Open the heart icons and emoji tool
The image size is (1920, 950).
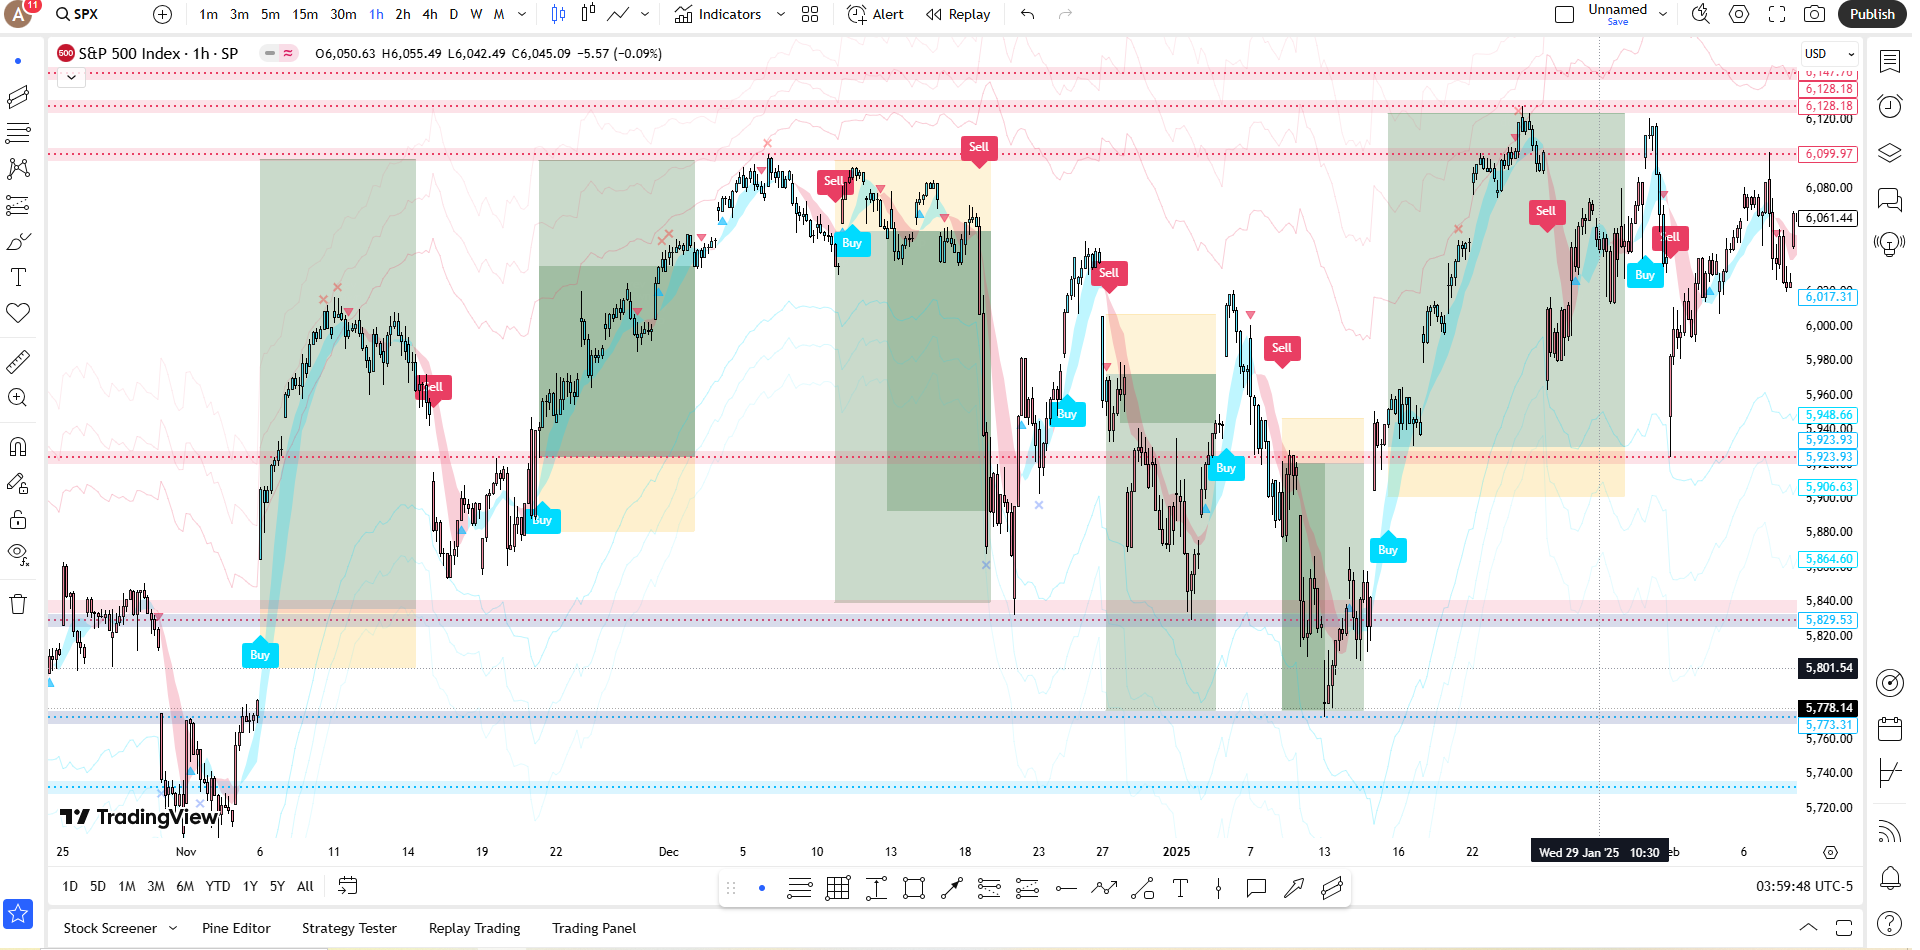[x=18, y=313]
